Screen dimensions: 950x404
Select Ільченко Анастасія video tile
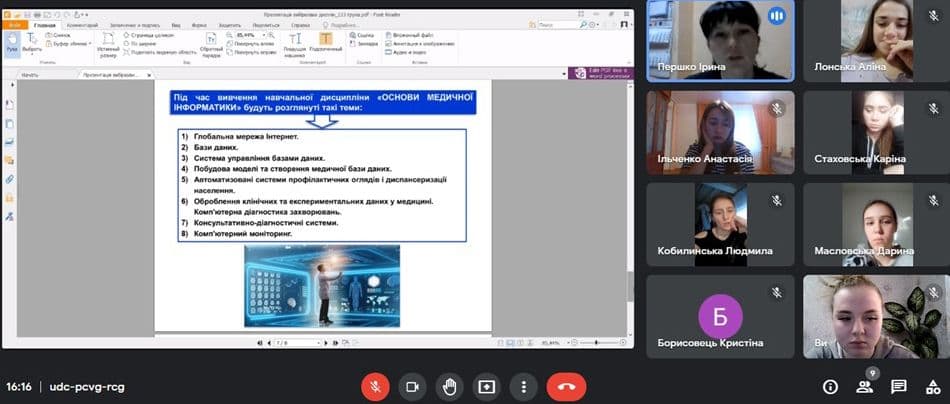(720, 133)
